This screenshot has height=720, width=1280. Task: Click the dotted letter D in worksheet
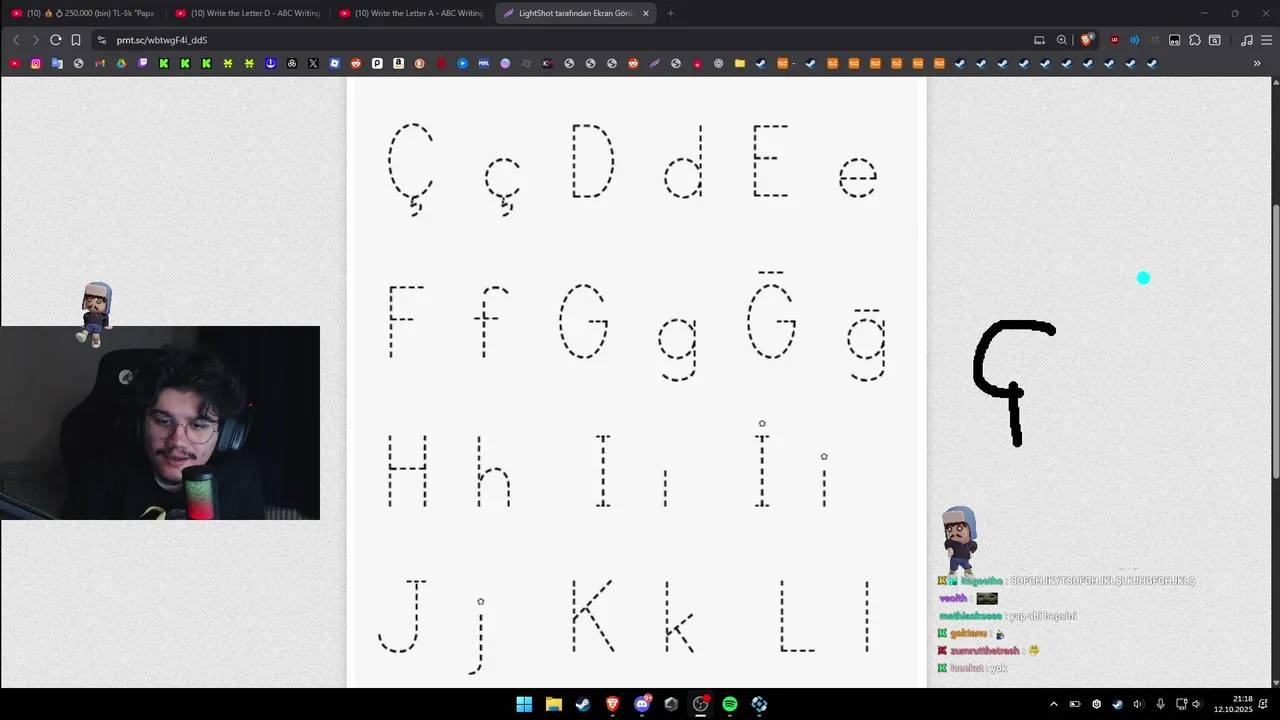(x=592, y=161)
